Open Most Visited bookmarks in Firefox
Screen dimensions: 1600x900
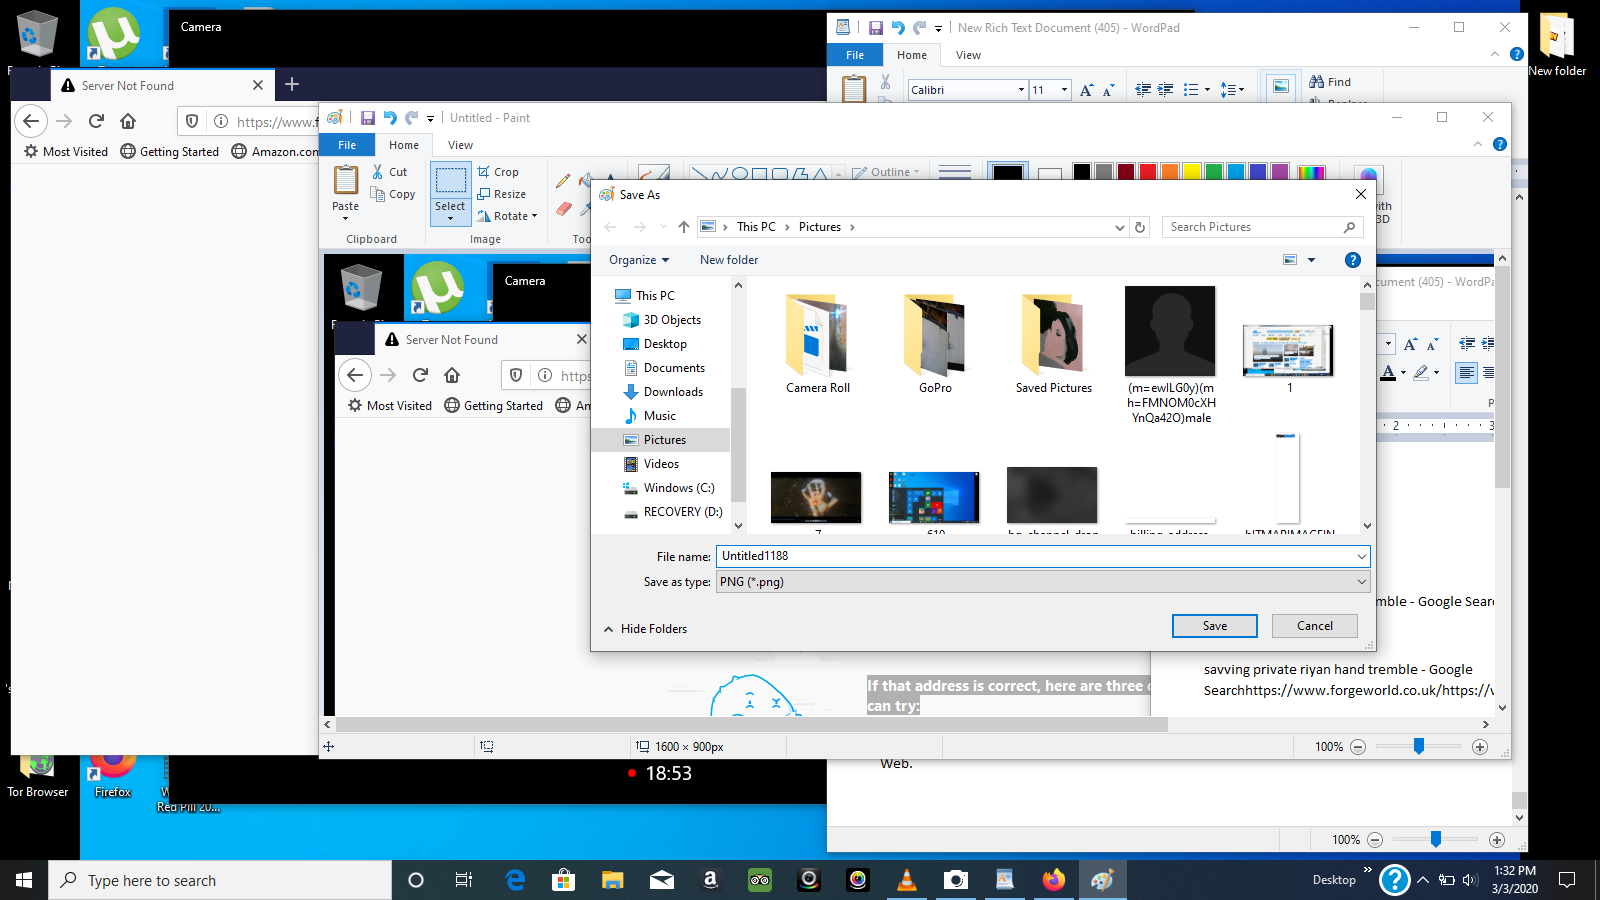click(66, 152)
